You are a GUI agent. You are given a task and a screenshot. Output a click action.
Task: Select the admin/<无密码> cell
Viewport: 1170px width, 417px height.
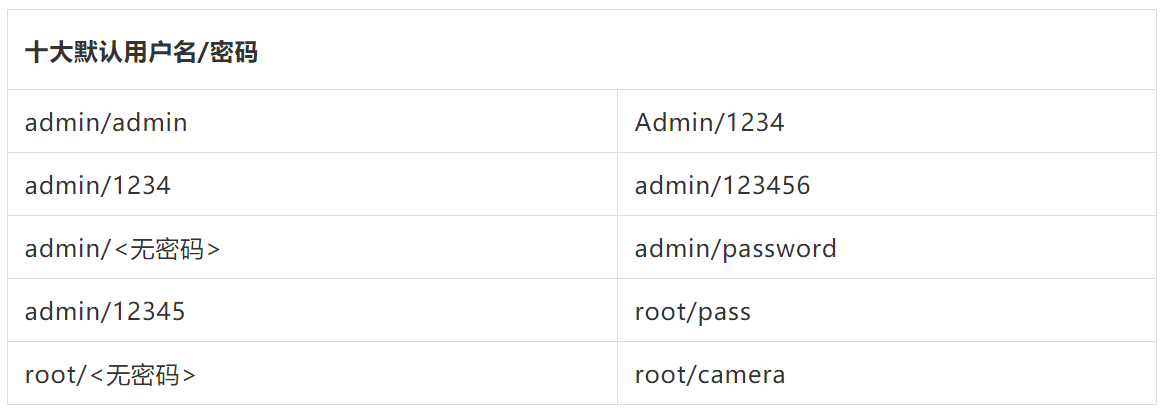[x=122, y=249]
